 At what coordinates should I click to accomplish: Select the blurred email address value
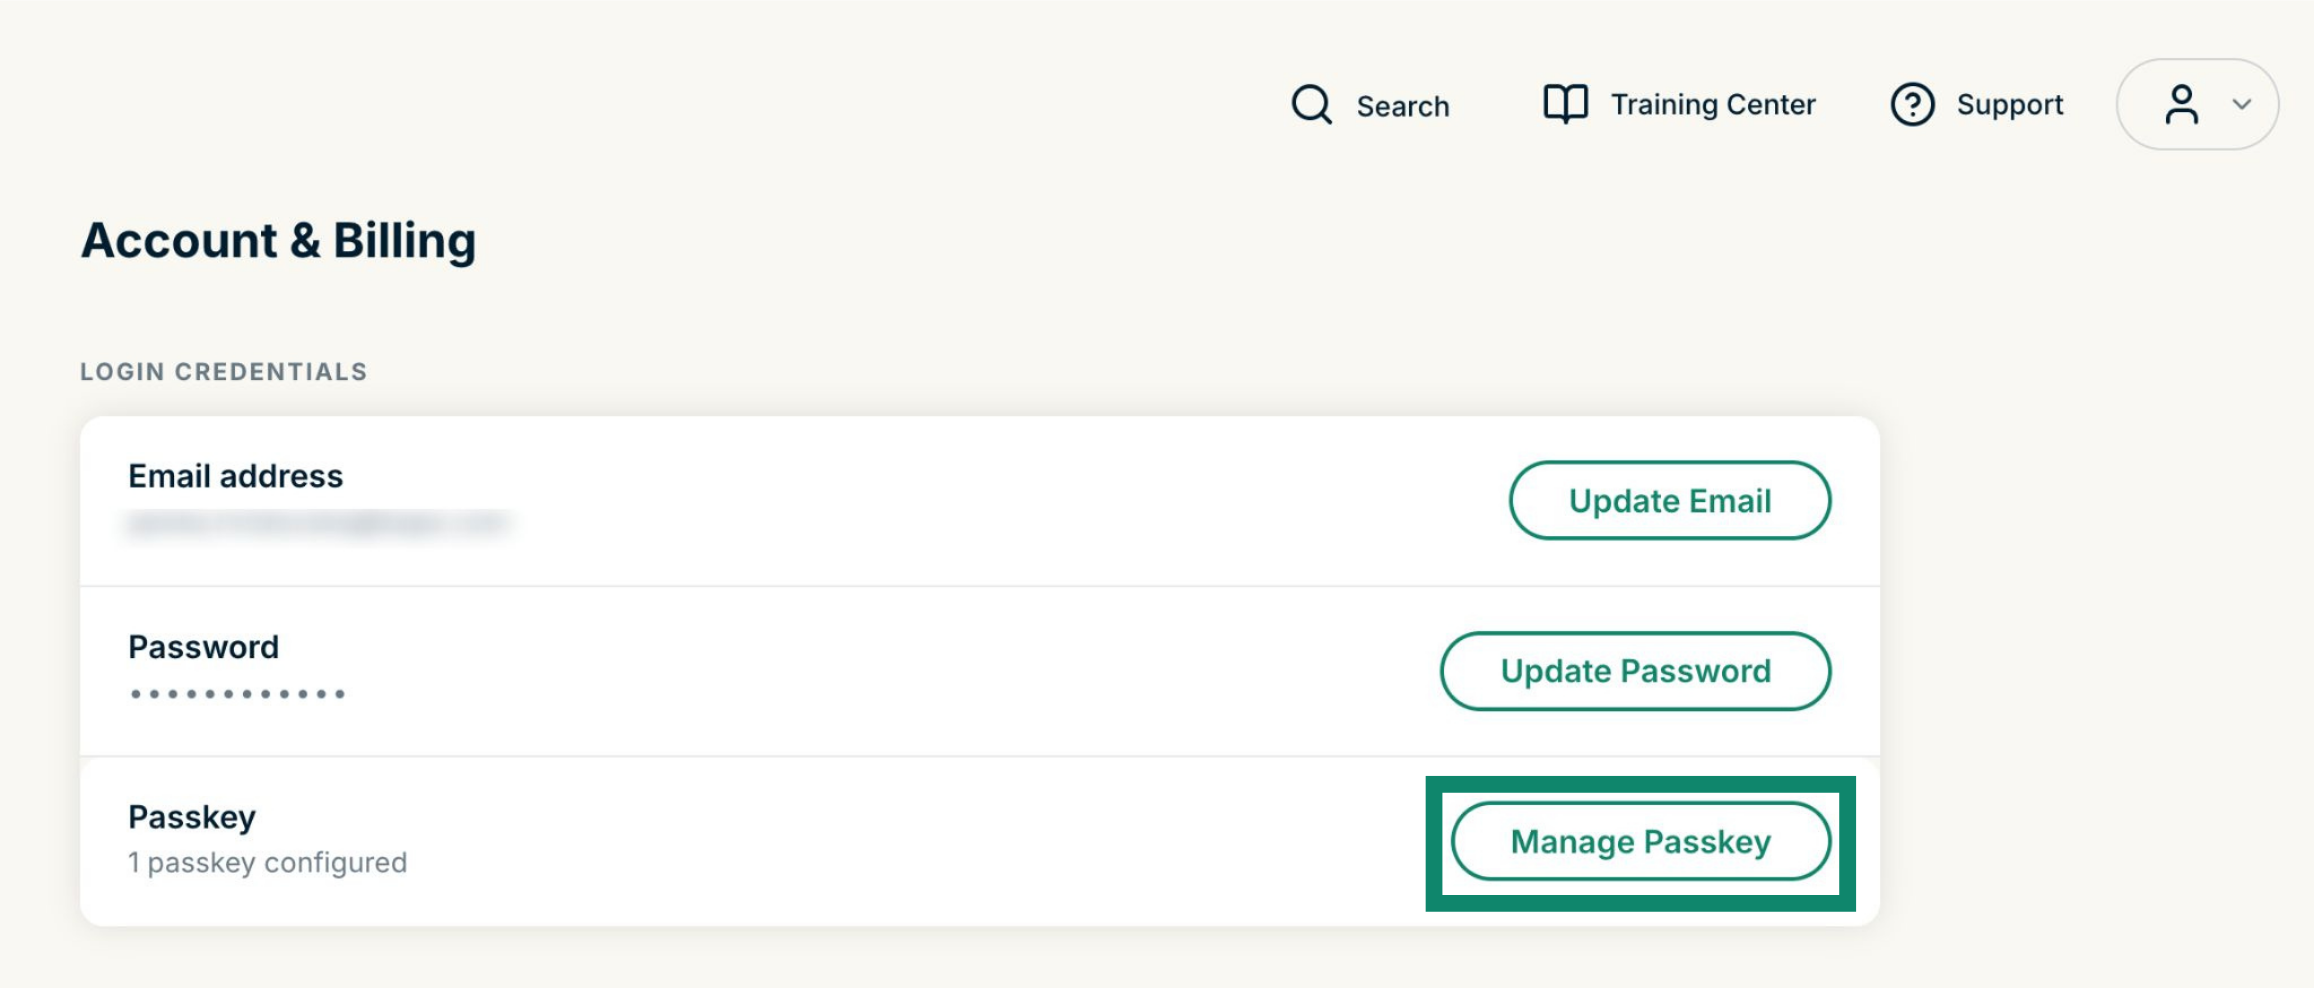point(318,523)
